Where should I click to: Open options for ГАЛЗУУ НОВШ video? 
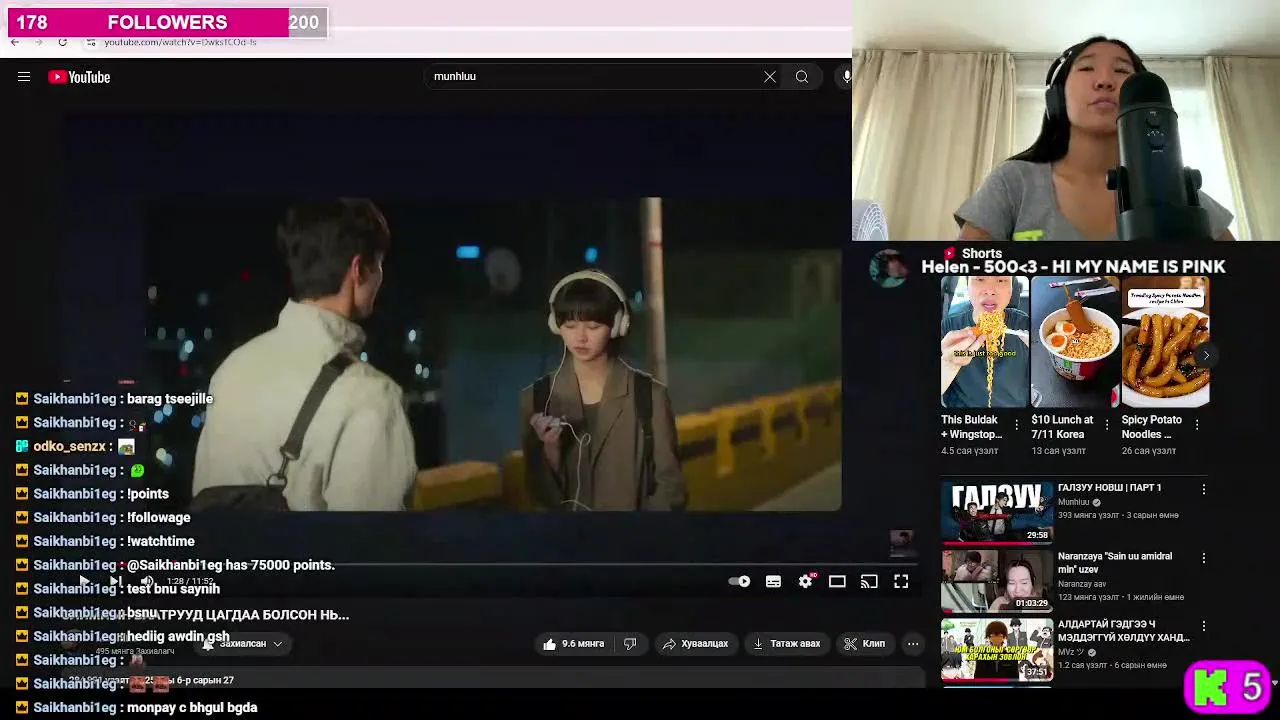click(x=1204, y=489)
